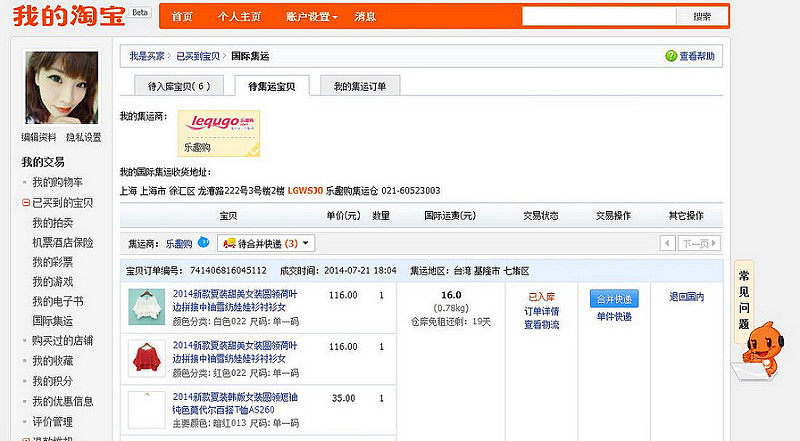
Task: Click the green help question-mark icon
Action: (x=671, y=56)
